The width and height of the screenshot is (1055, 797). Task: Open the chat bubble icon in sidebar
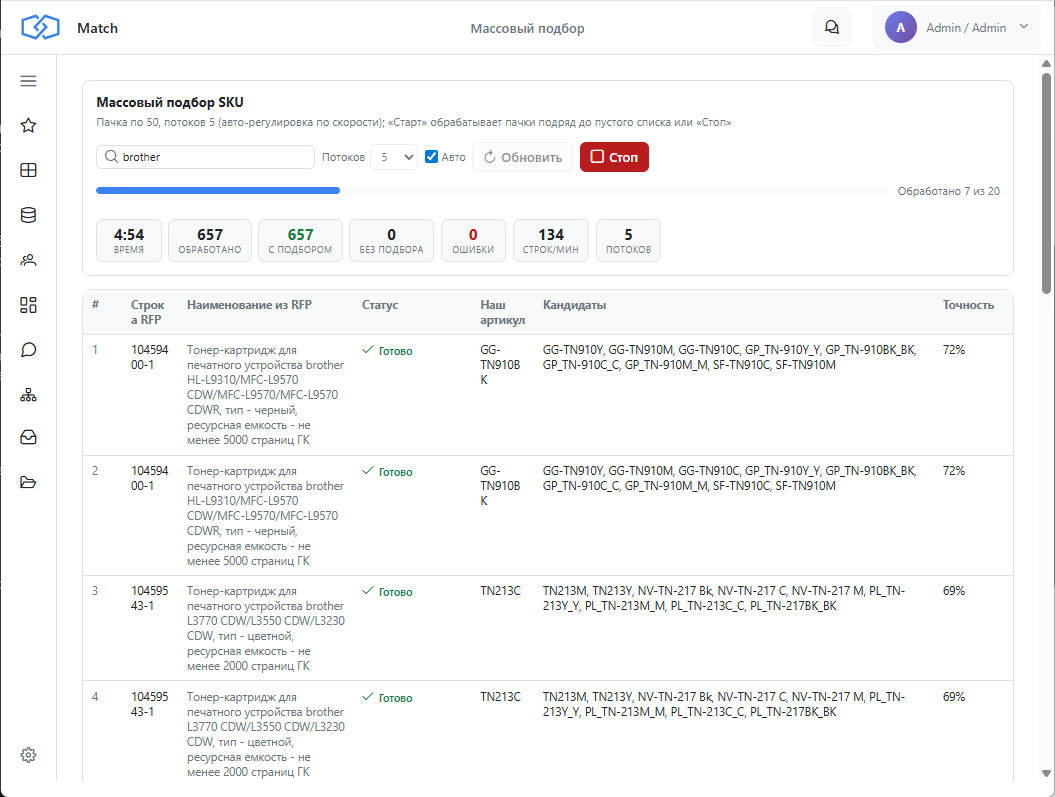28,350
